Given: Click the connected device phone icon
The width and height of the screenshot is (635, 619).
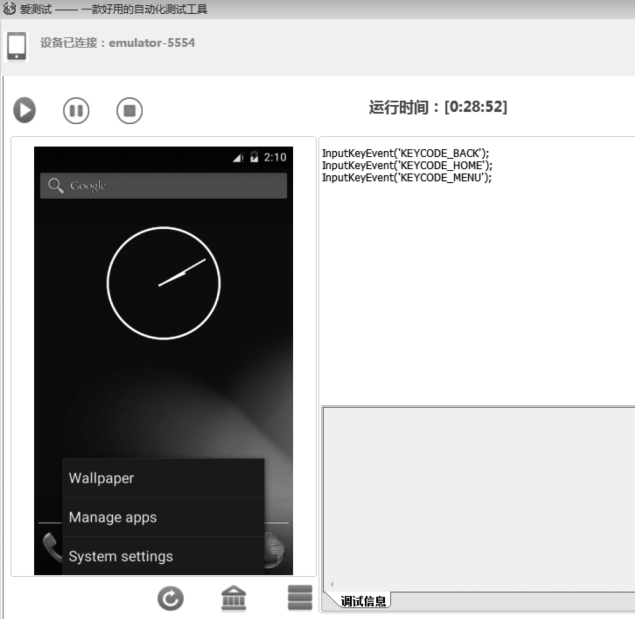Looking at the screenshot, I should coord(17,46).
